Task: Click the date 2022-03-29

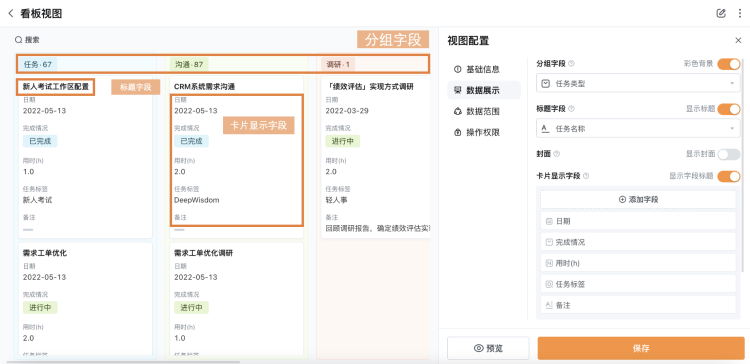Action: point(347,111)
